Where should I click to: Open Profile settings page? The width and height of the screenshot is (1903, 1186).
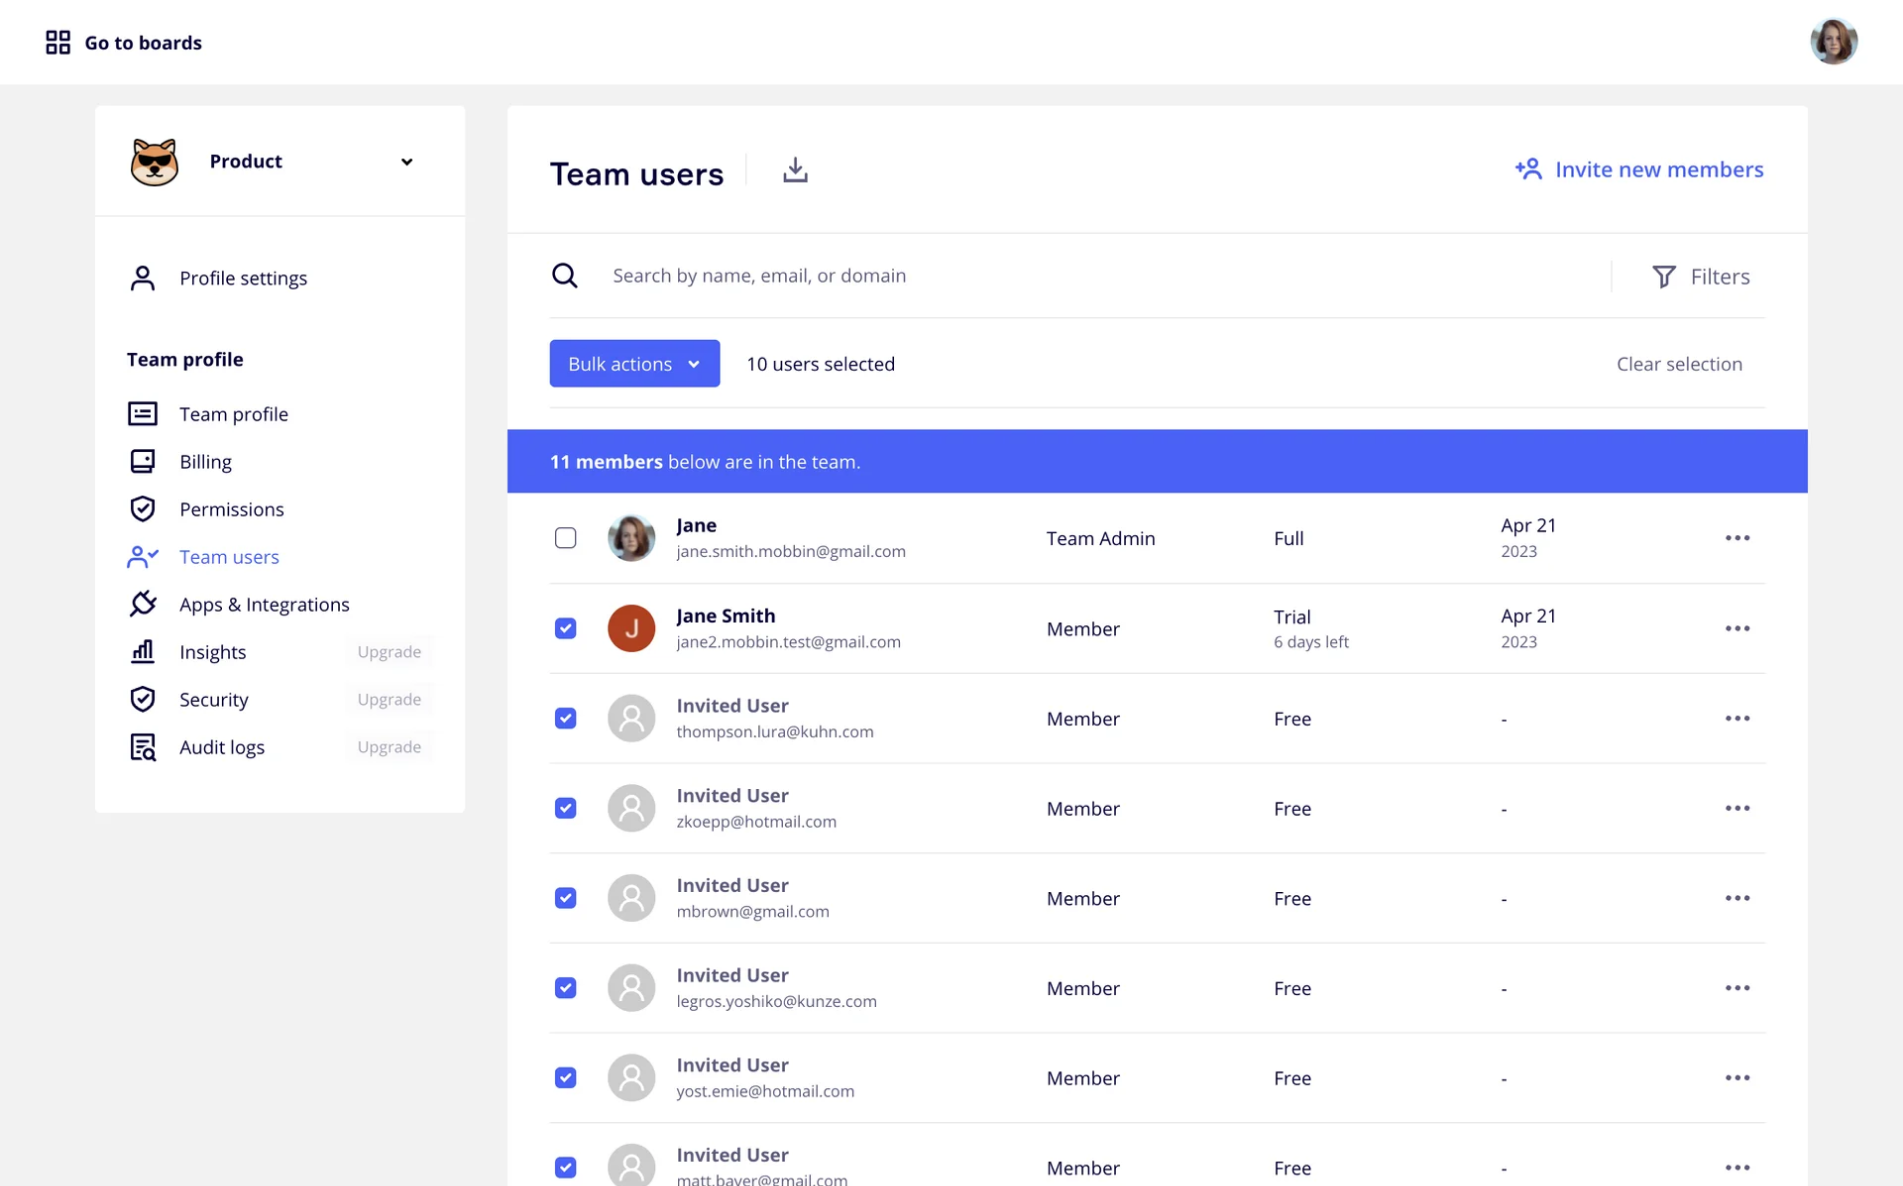pyautogui.click(x=243, y=278)
